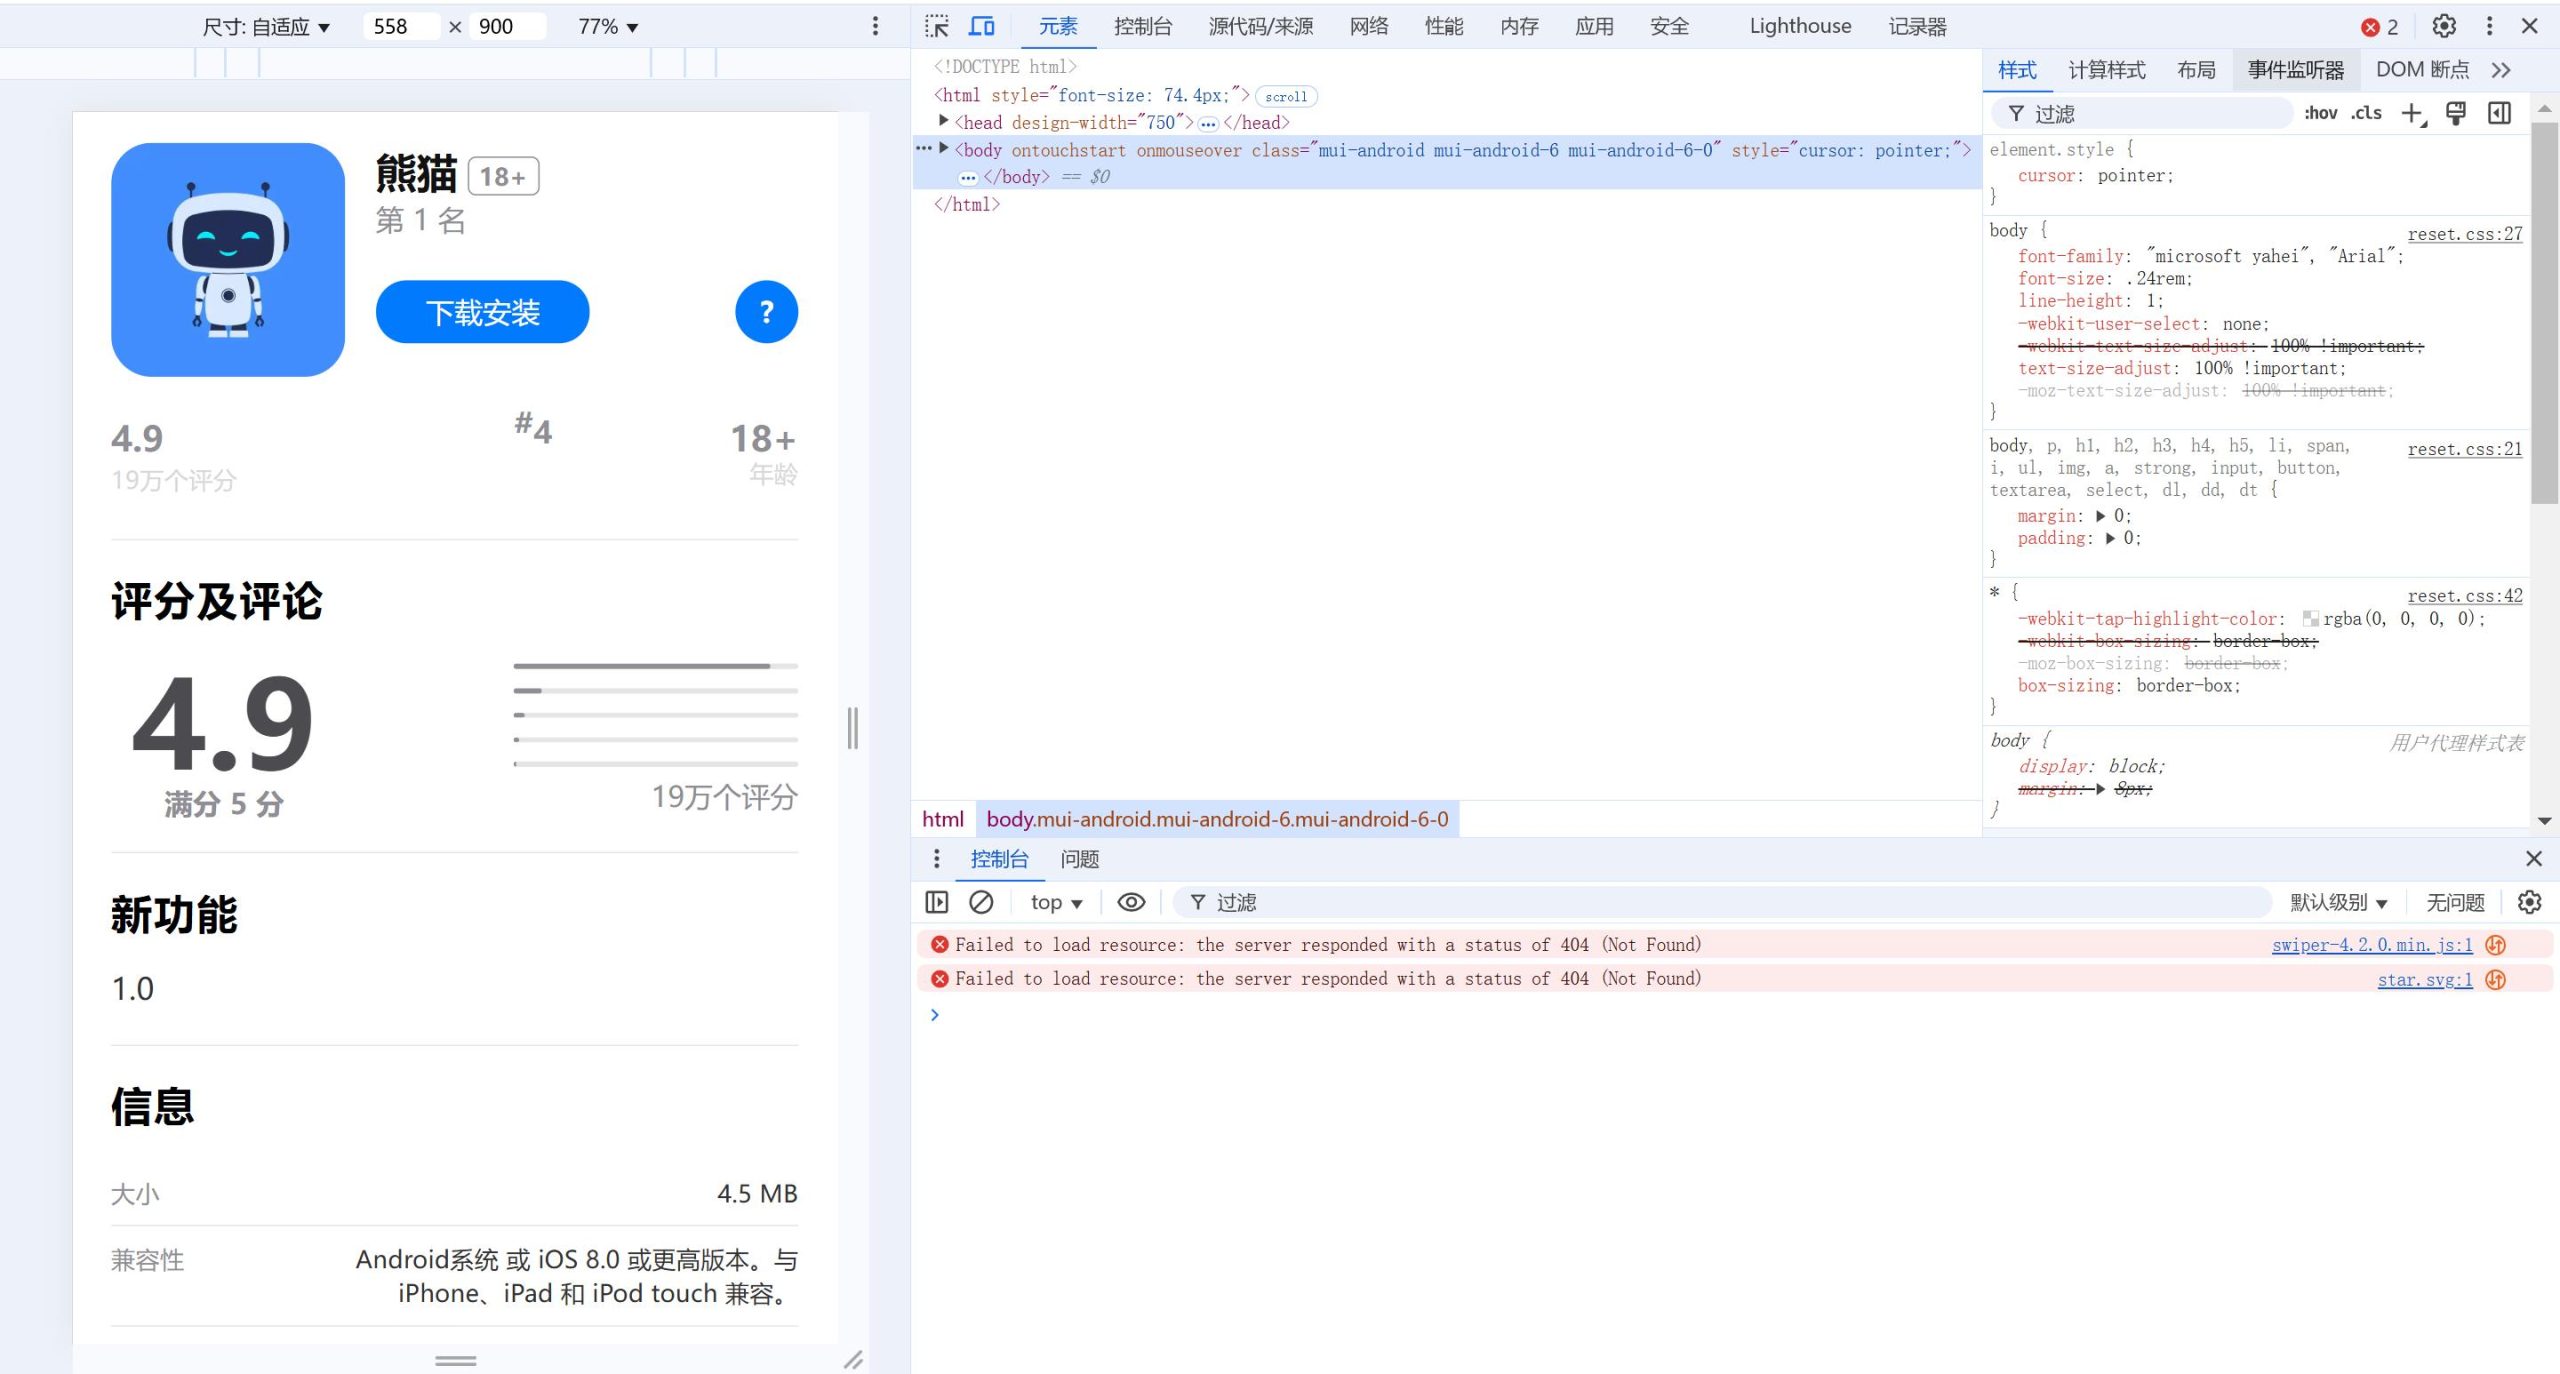
Task: Switch to the 控制台 Console main tab
Action: tap(1143, 27)
